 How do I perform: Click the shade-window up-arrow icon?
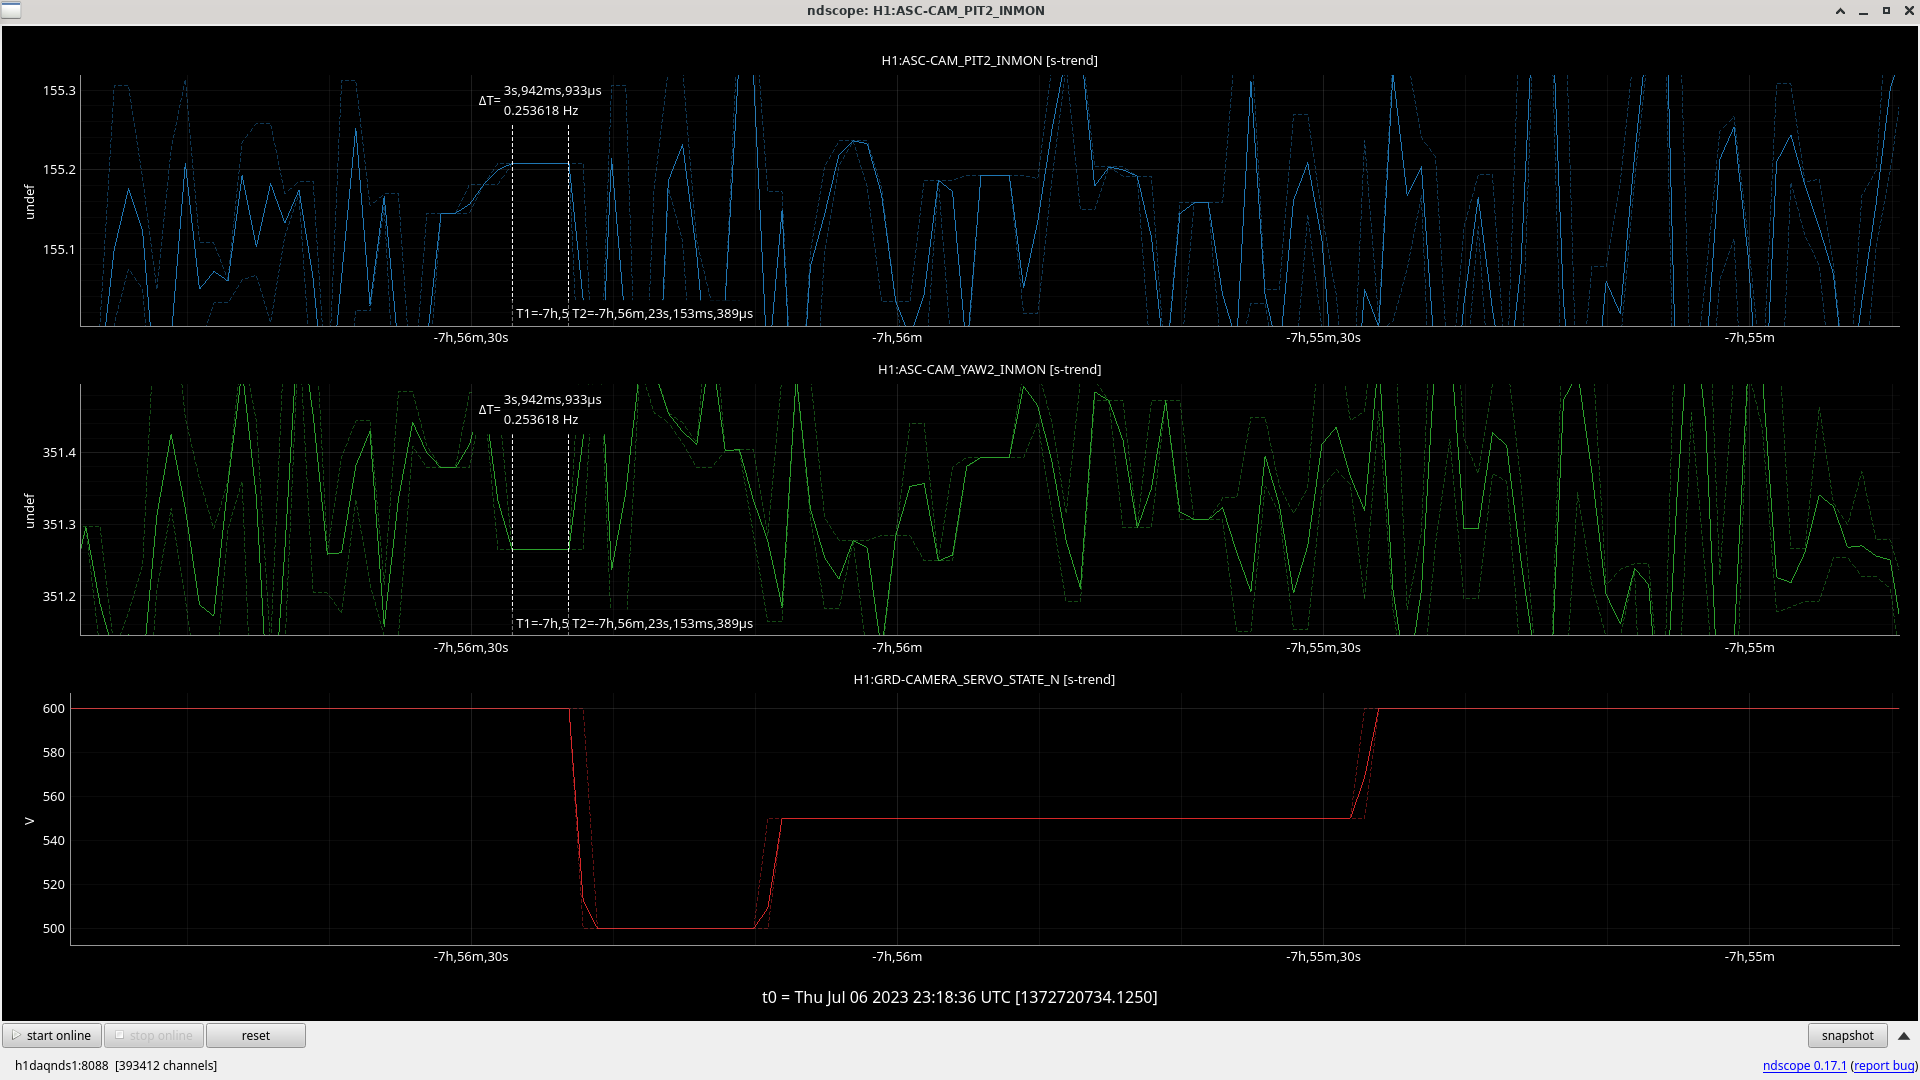1840,11
